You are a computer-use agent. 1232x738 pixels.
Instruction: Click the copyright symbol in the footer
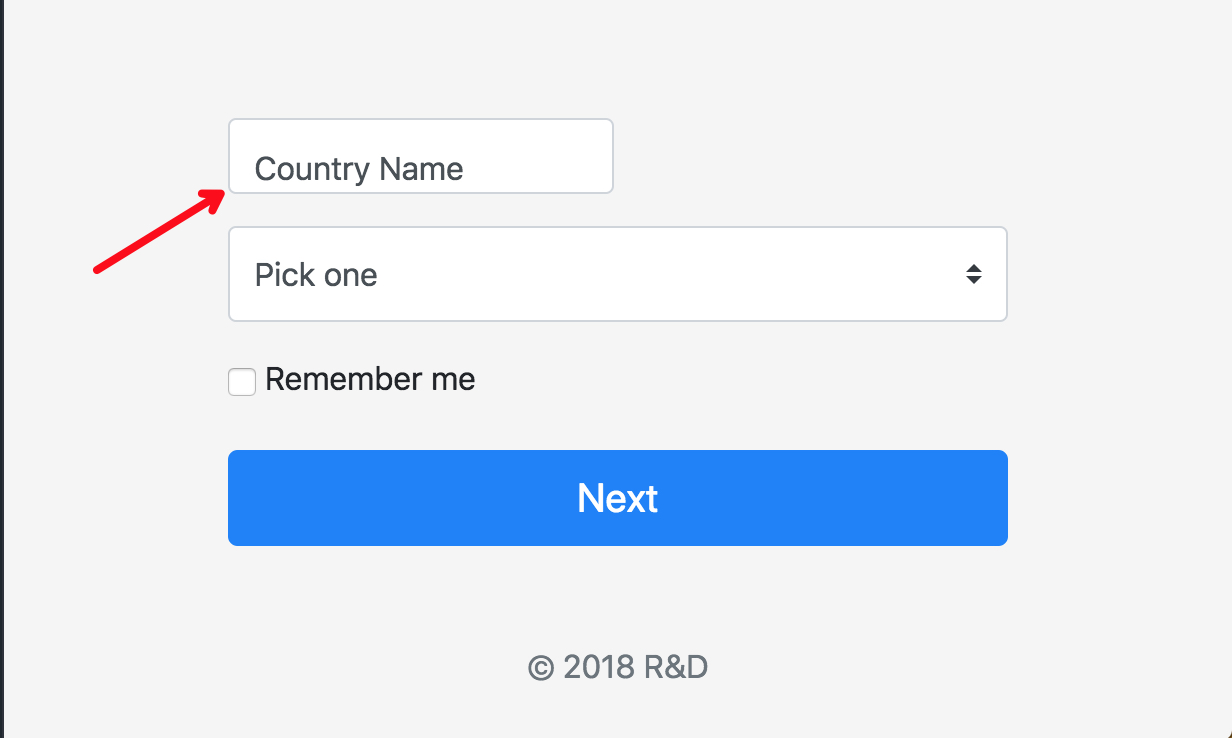click(x=541, y=668)
